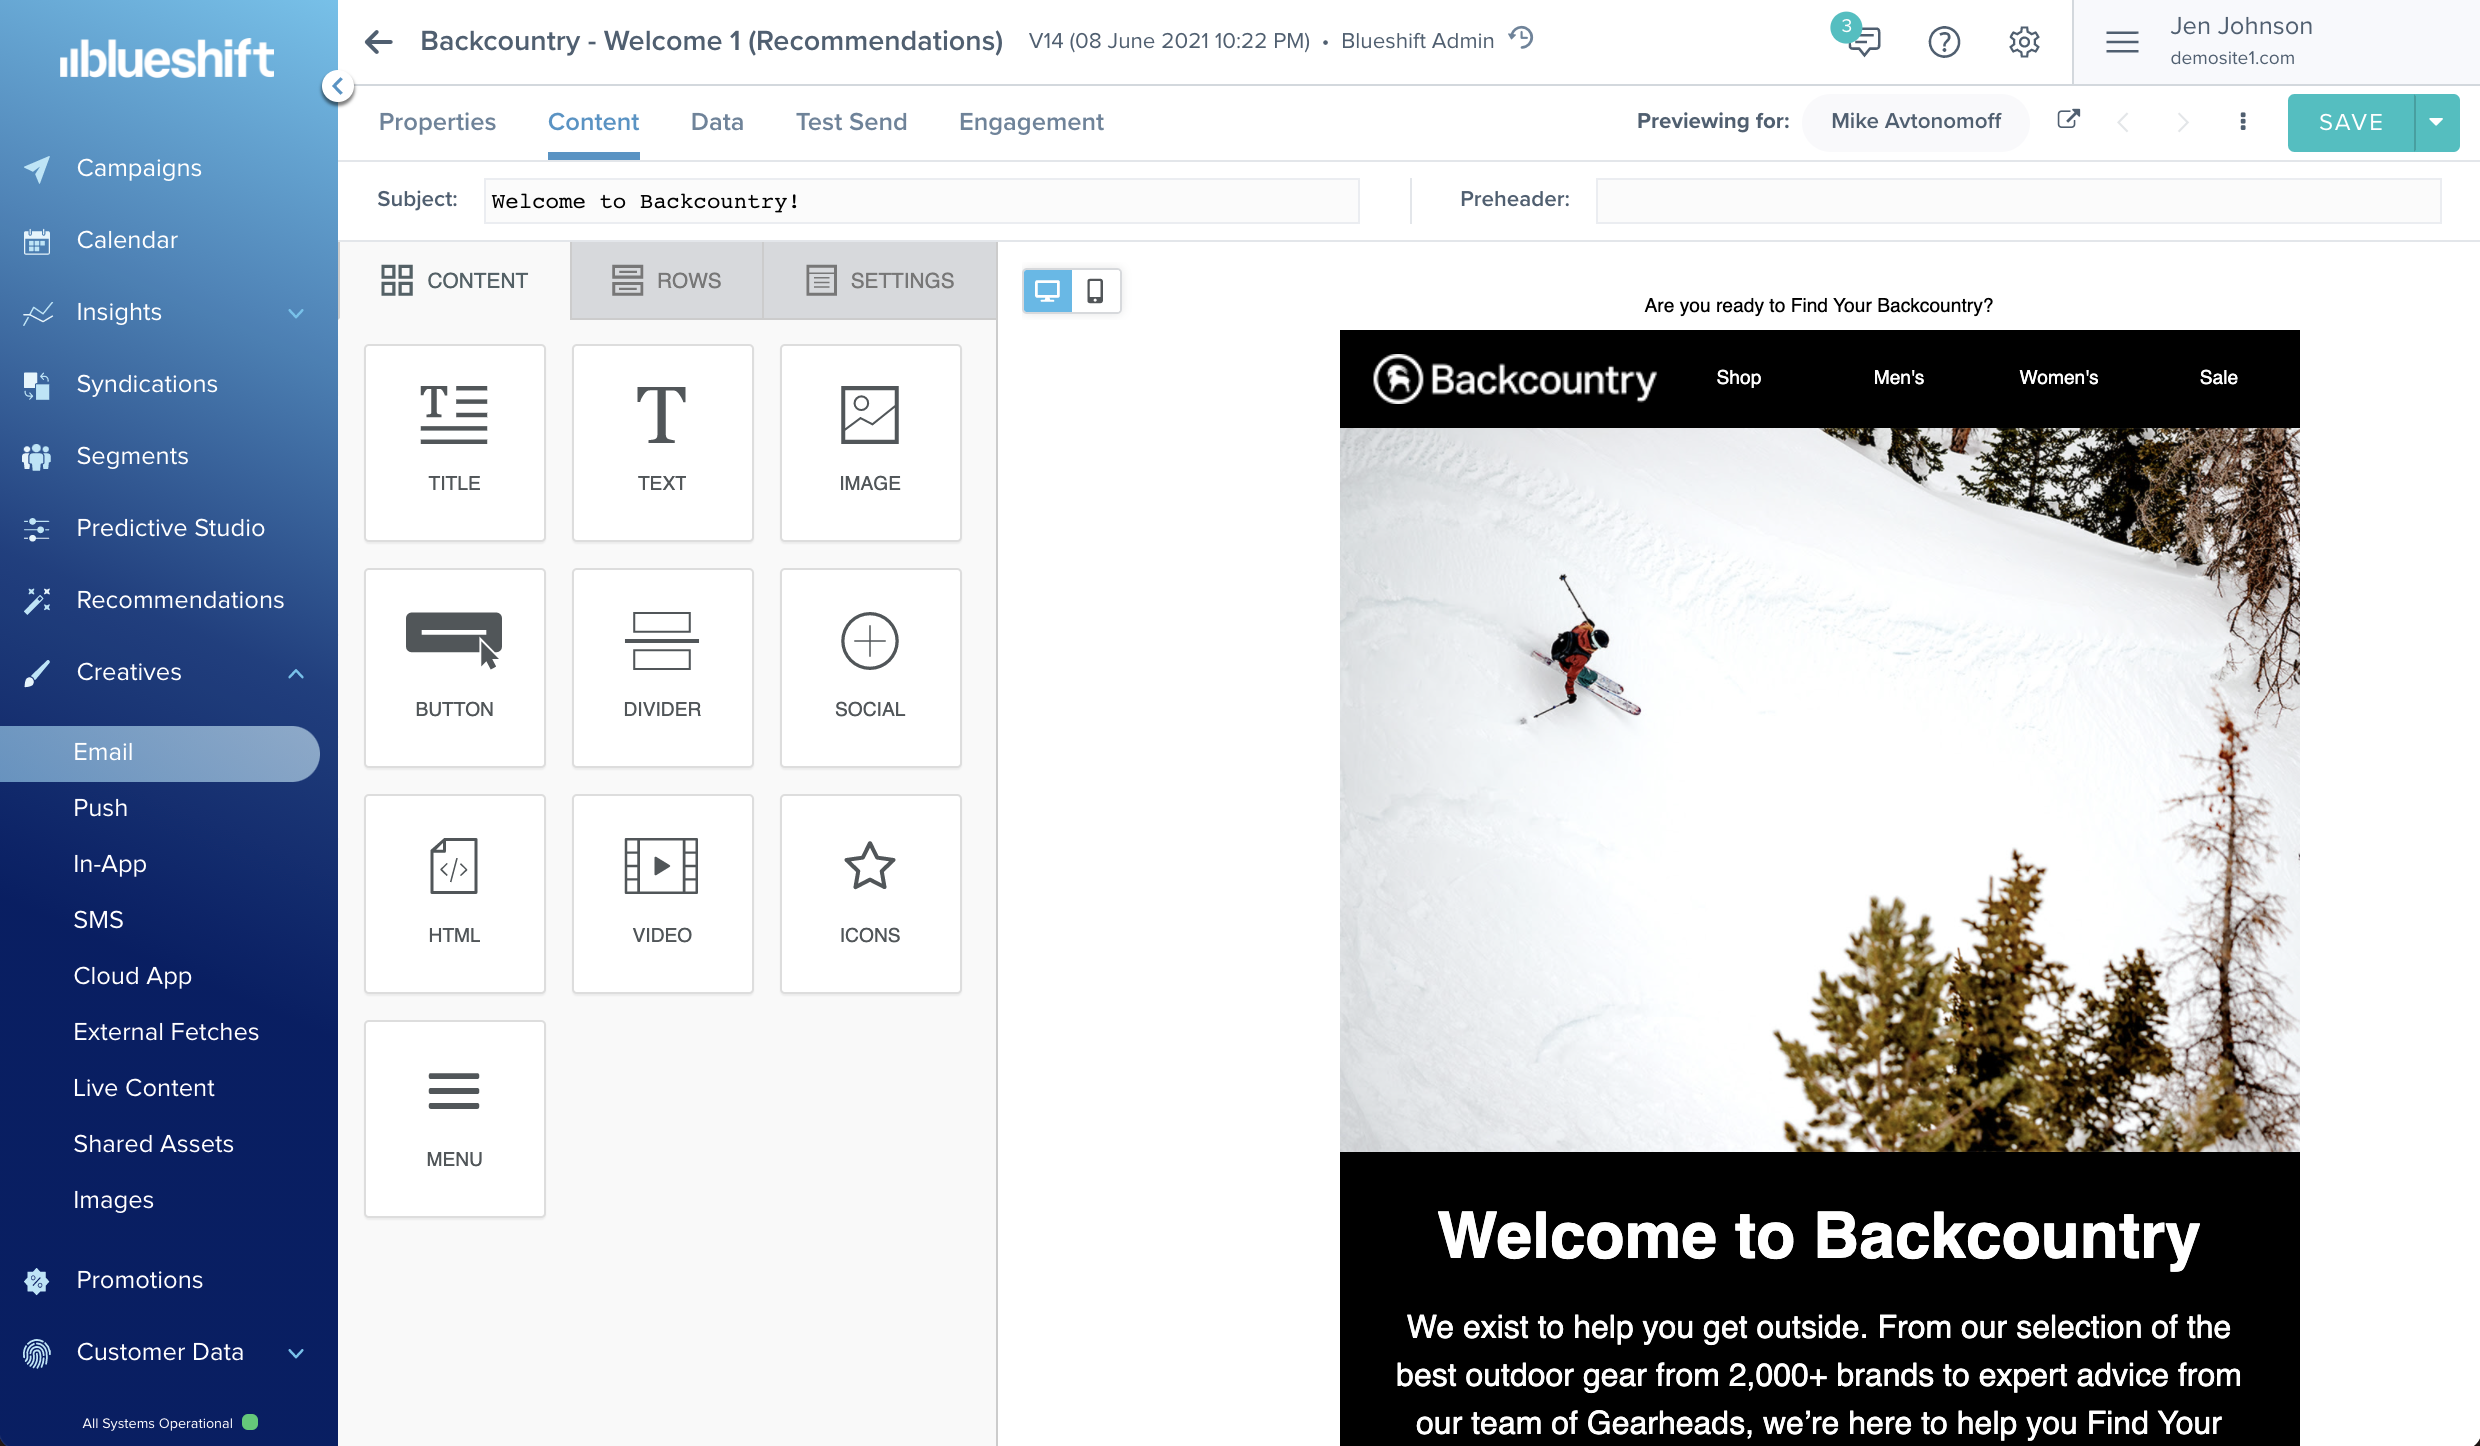This screenshot has width=2480, height=1446.
Task: Open Live Content
Action: [144, 1088]
